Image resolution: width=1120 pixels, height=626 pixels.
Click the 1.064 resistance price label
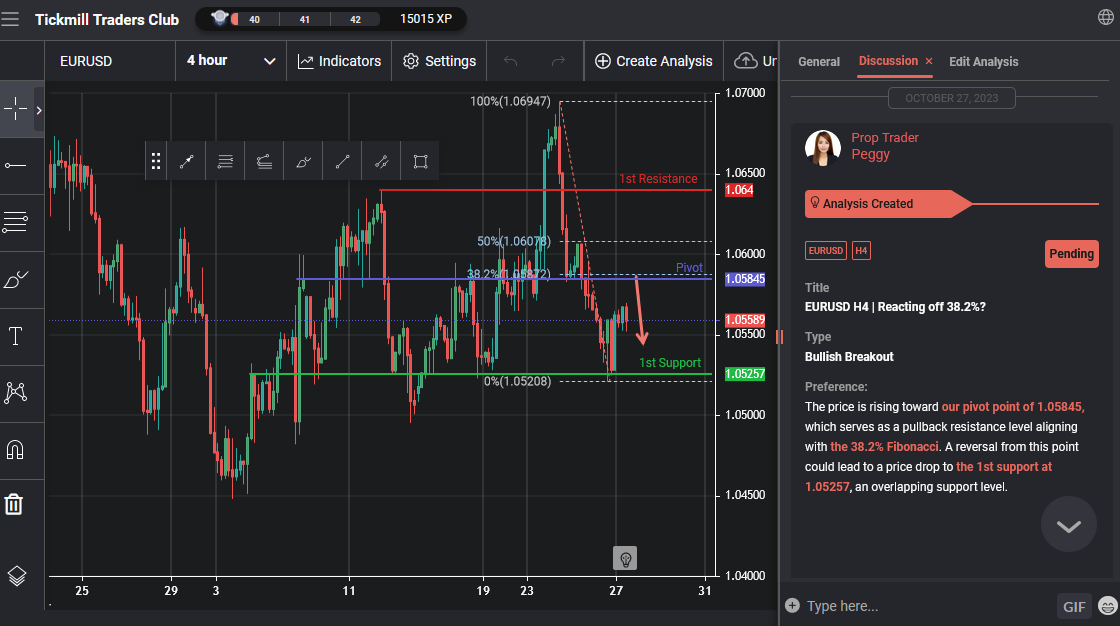click(x=739, y=190)
